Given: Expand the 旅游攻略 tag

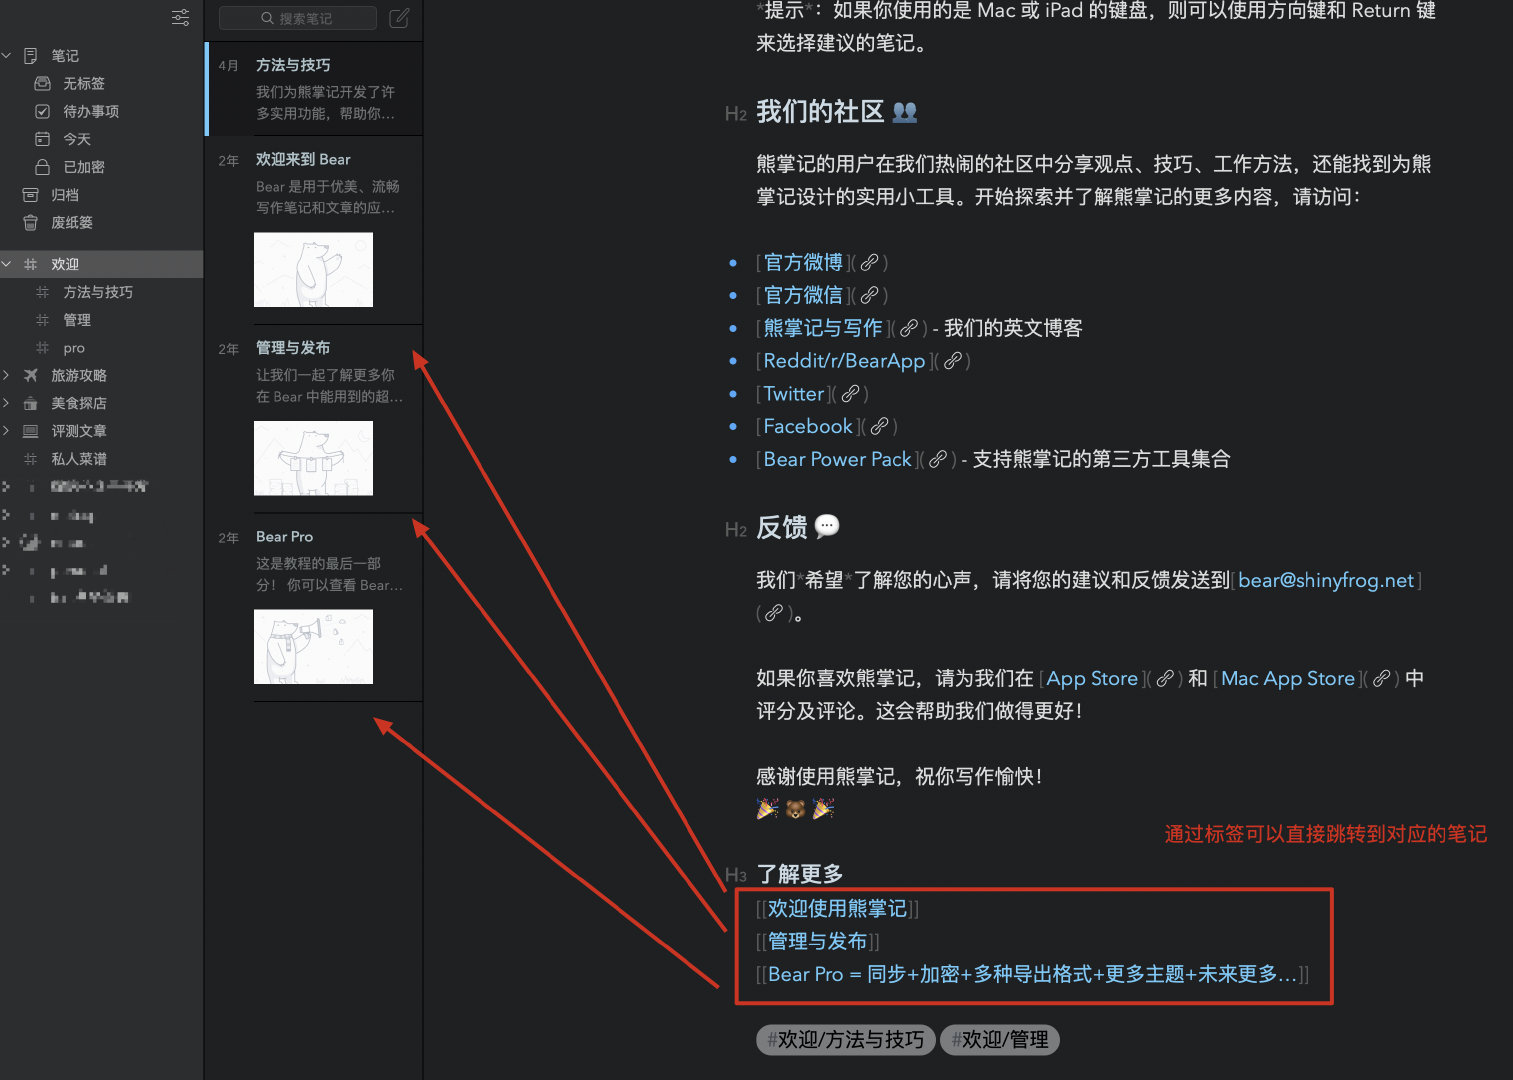Looking at the screenshot, I should pos(7,375).
